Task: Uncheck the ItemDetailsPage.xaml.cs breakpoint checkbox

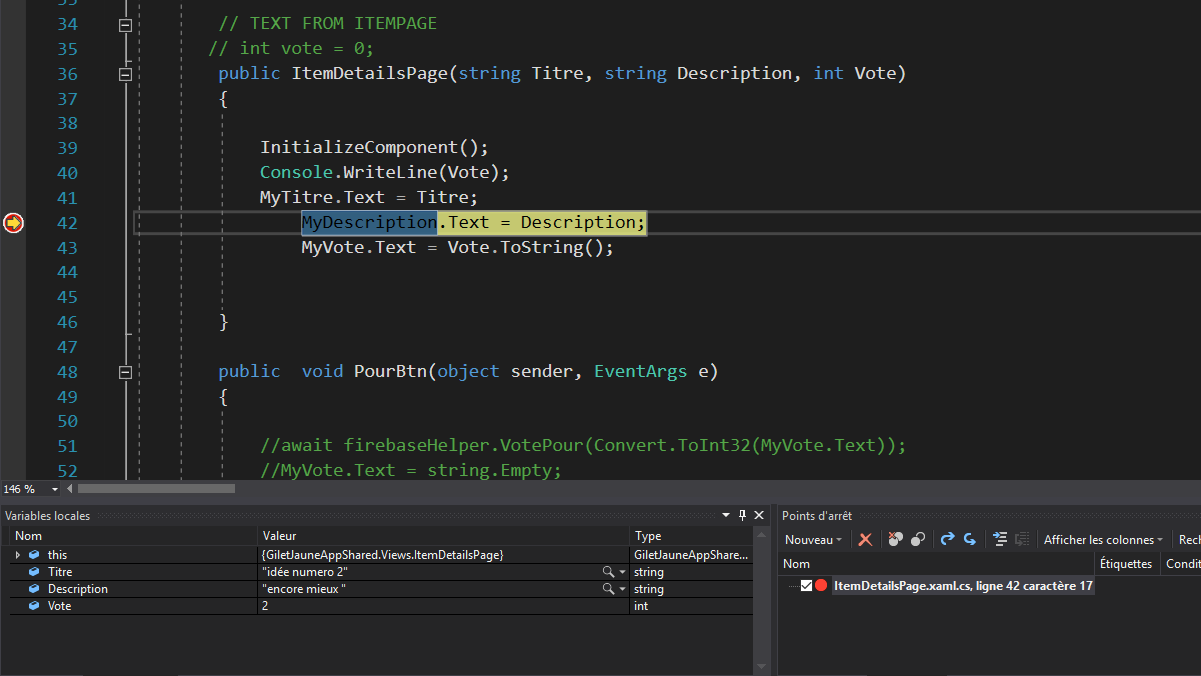Action: click(x=806, y=586)
